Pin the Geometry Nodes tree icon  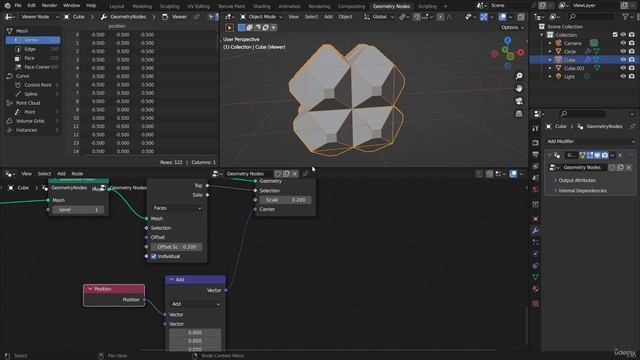coord(305,174)
